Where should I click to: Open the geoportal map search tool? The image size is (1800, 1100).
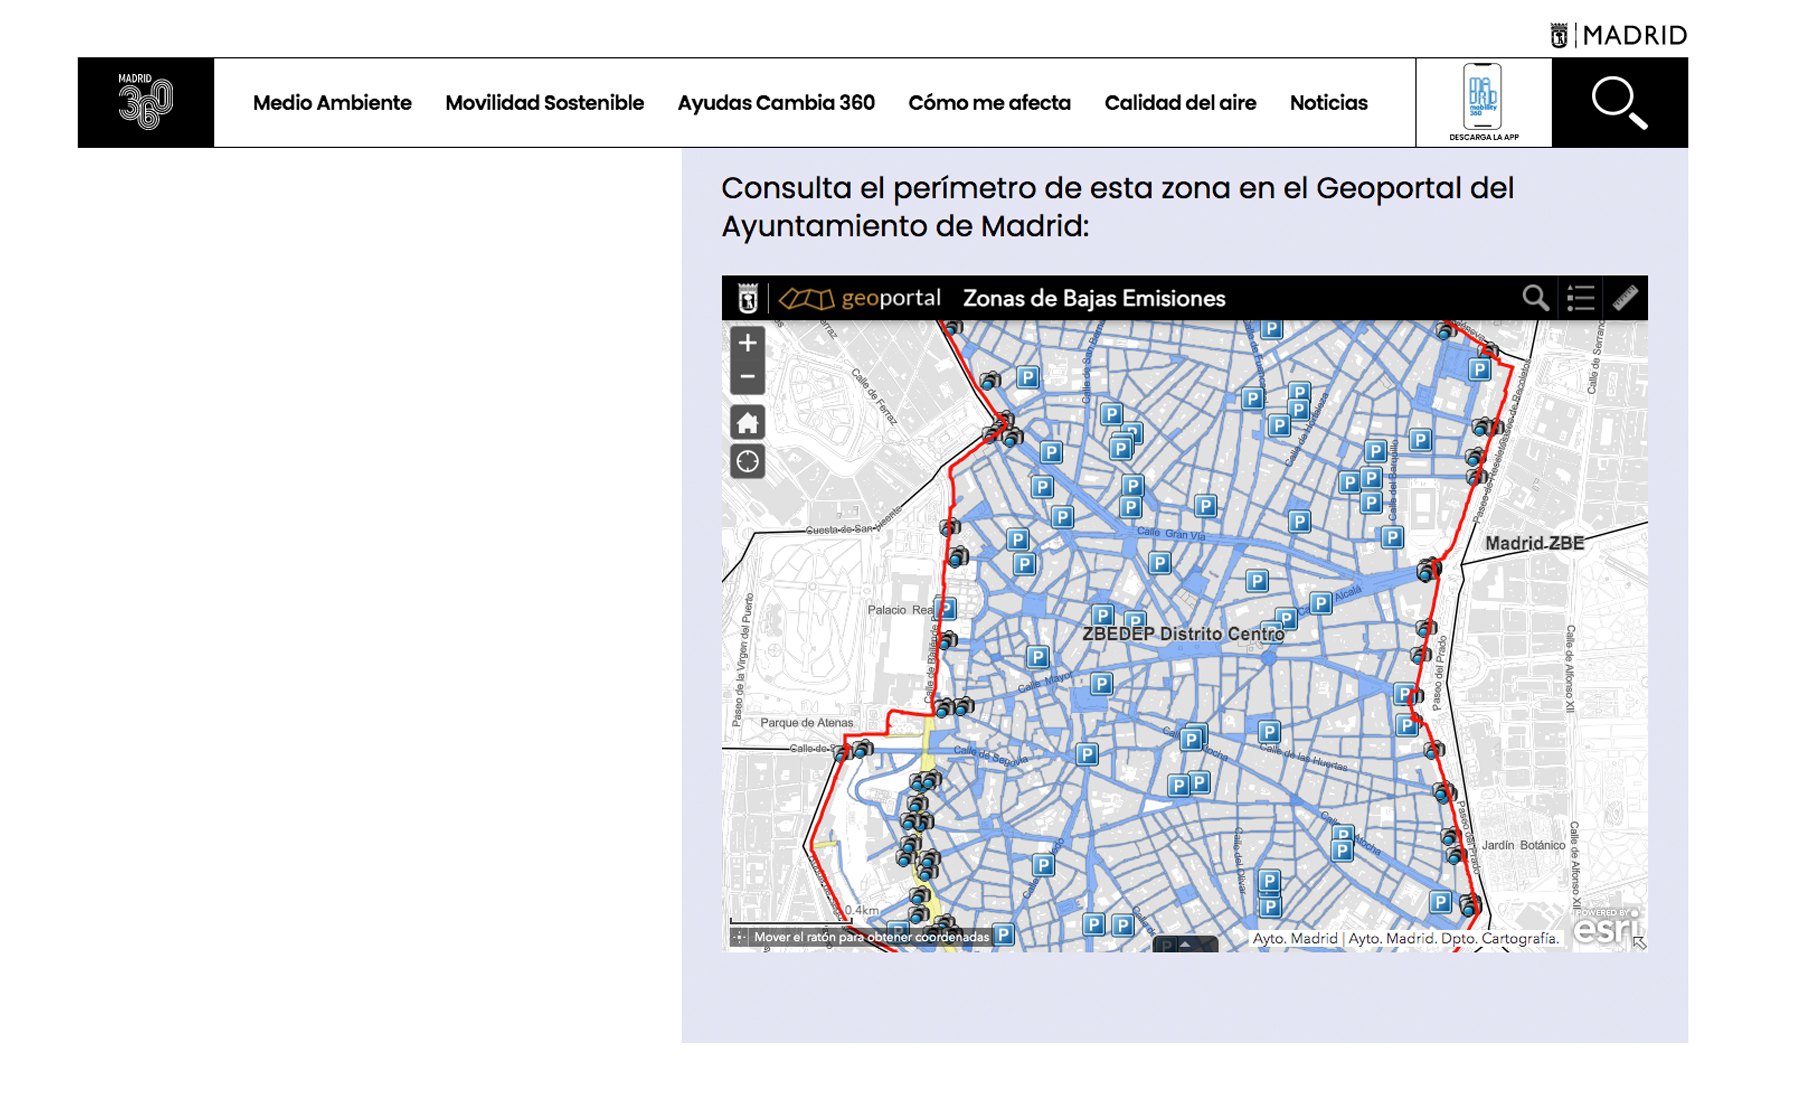(1535, 298)
